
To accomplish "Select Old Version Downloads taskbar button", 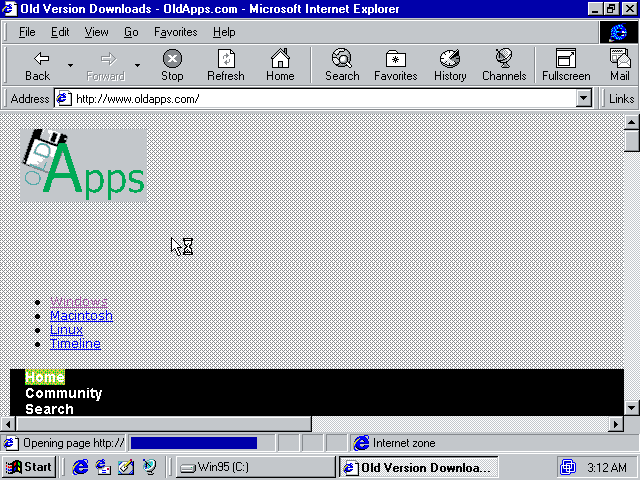I will [419, 467].
